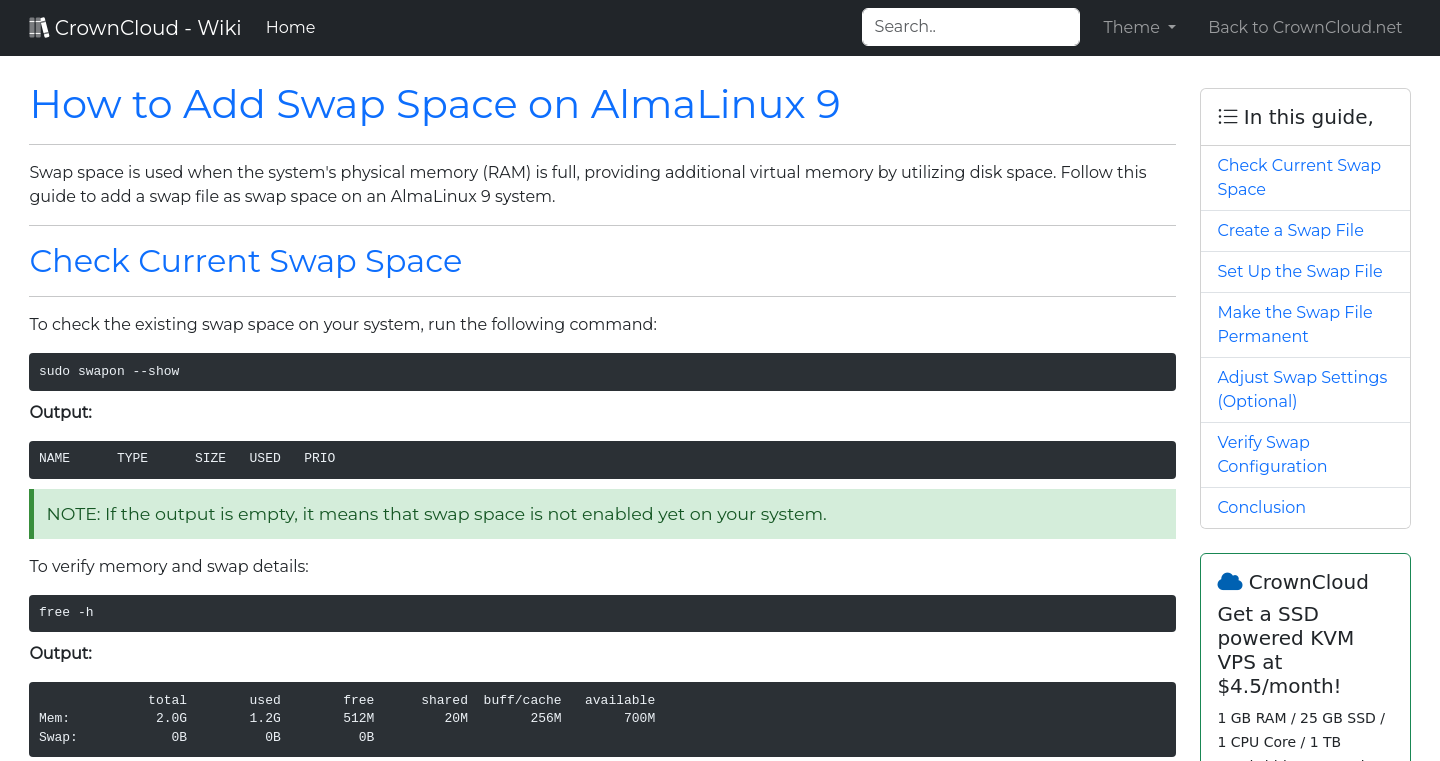Open the 'Check Current Swap Space' sidebar link
The image size is (1440, 761).
click(x=1299, y=177)
